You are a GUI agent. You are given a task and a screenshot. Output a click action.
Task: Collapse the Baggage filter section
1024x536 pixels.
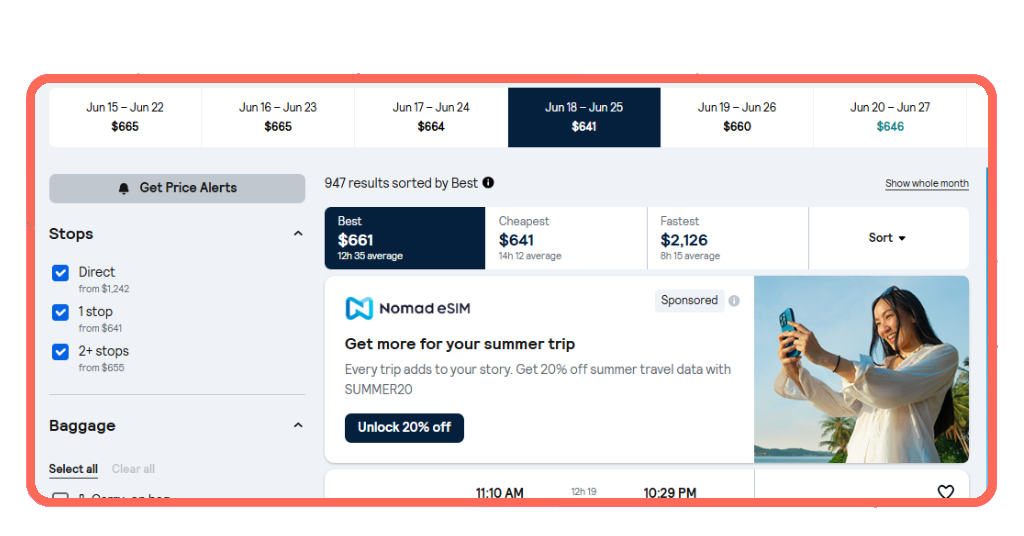(298, 426)
